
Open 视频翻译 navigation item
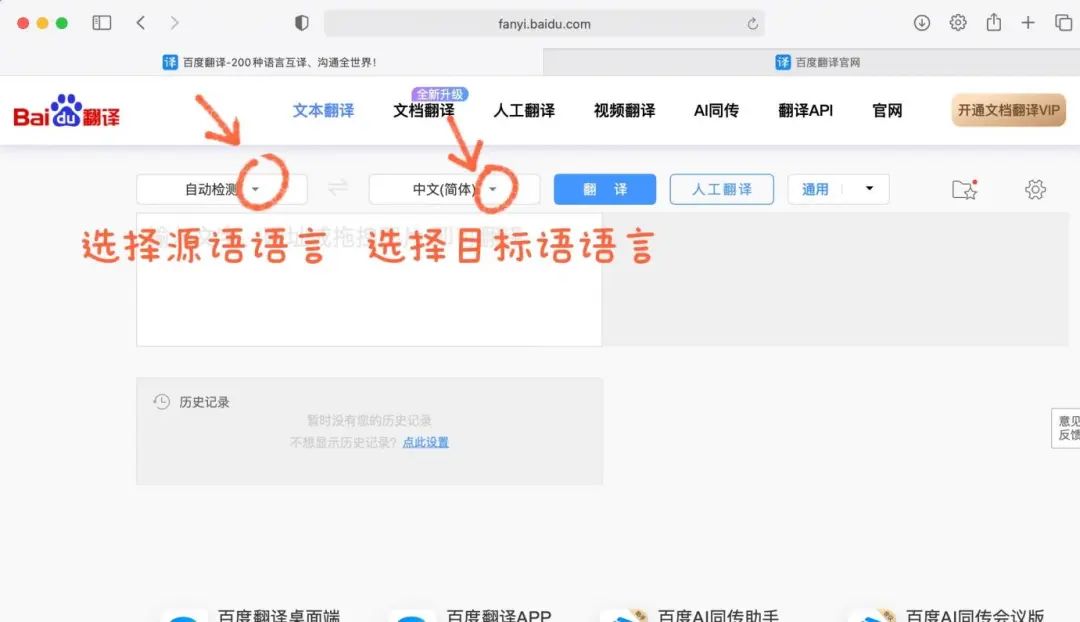click(x=625, y=110)
